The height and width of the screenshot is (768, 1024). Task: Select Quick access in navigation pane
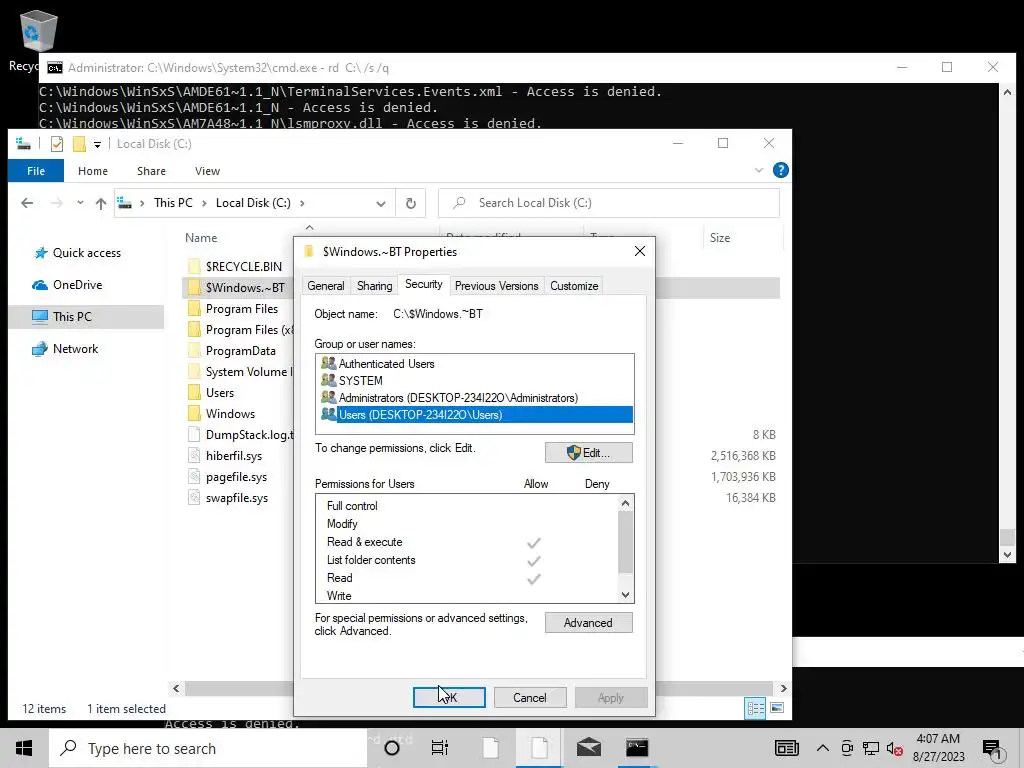(86, 253)
